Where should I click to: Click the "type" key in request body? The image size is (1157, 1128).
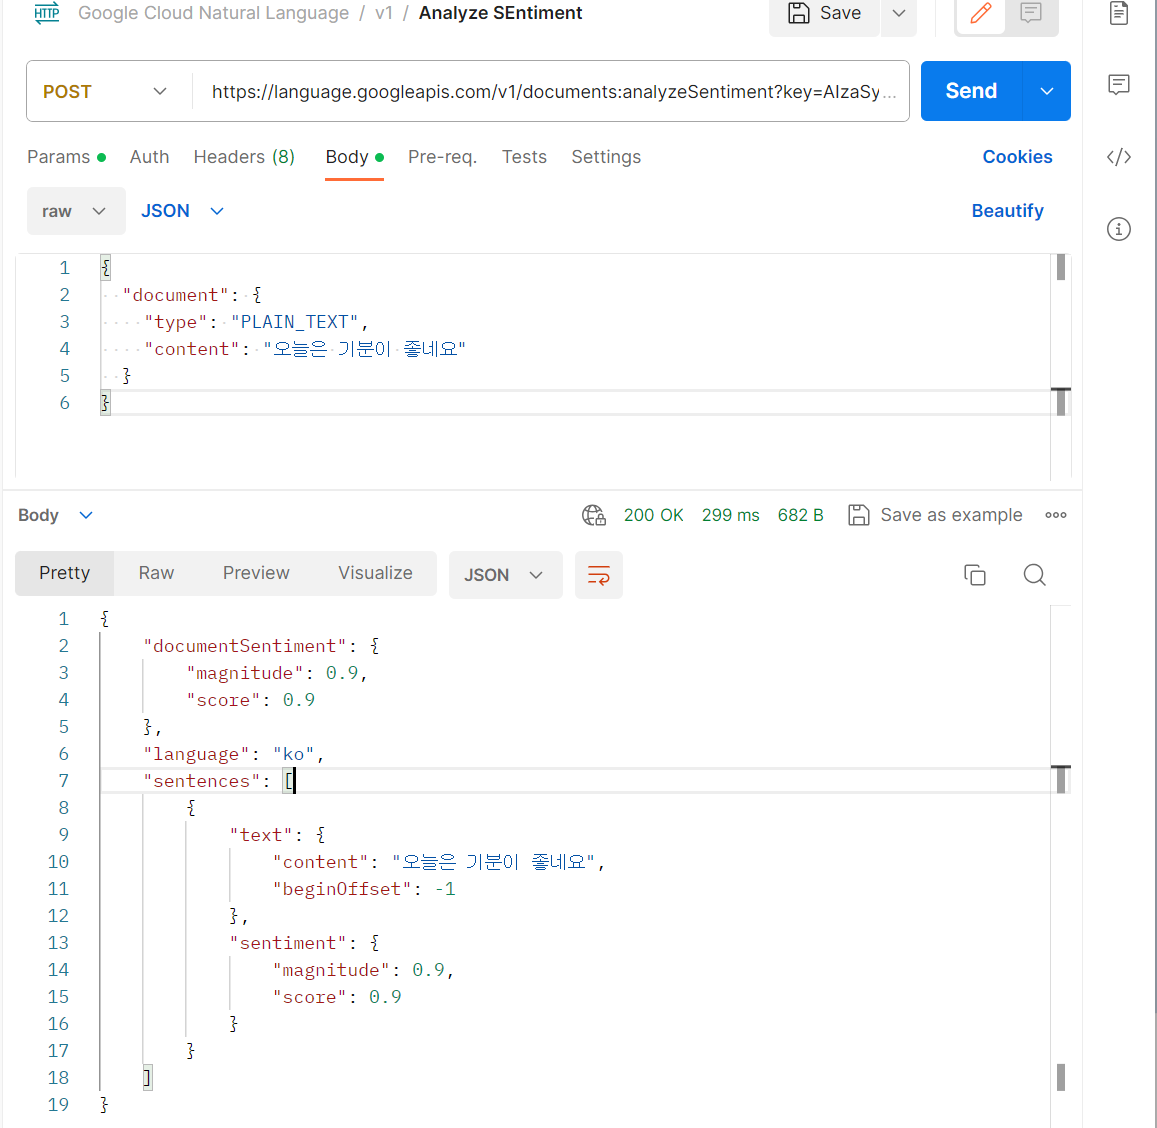[x=176, y=322]
